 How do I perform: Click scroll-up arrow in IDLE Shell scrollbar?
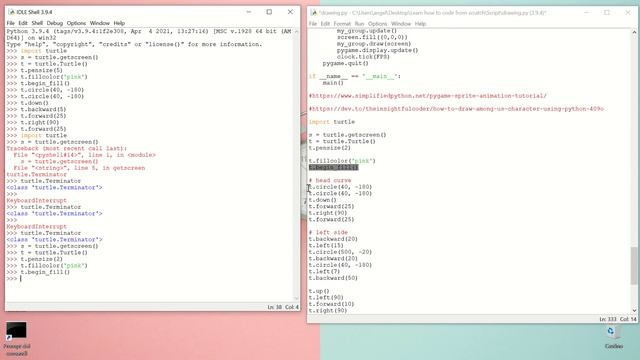[297, 31]
